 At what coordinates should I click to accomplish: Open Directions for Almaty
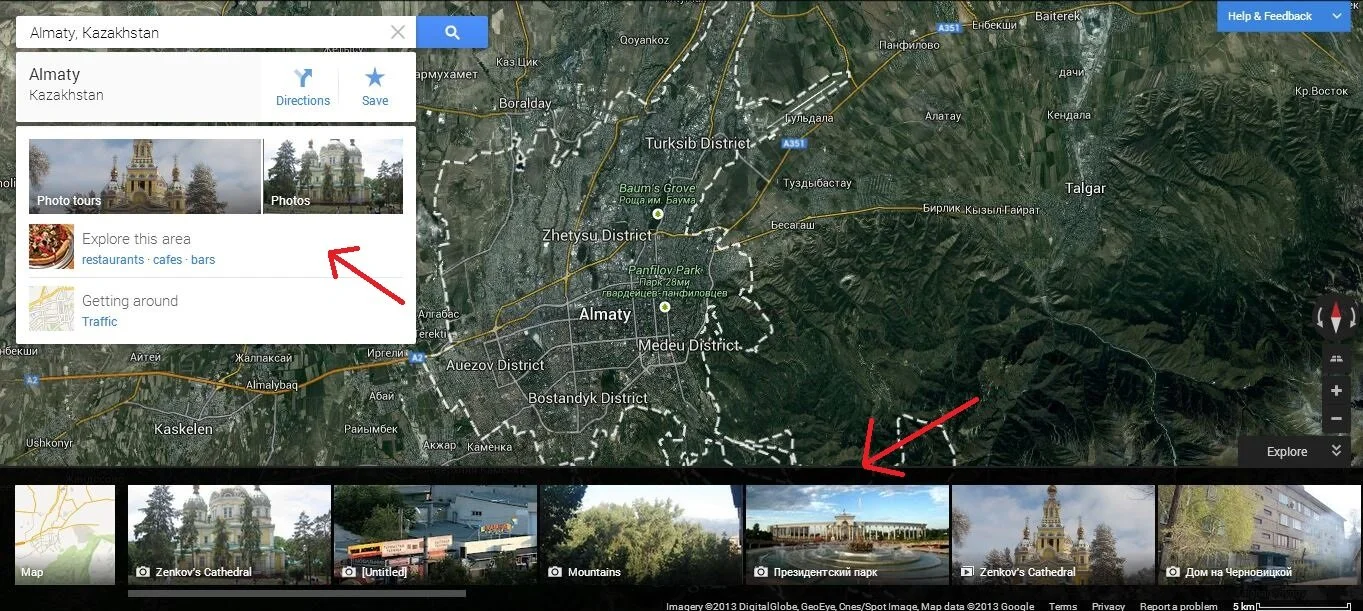pos(303,87)
